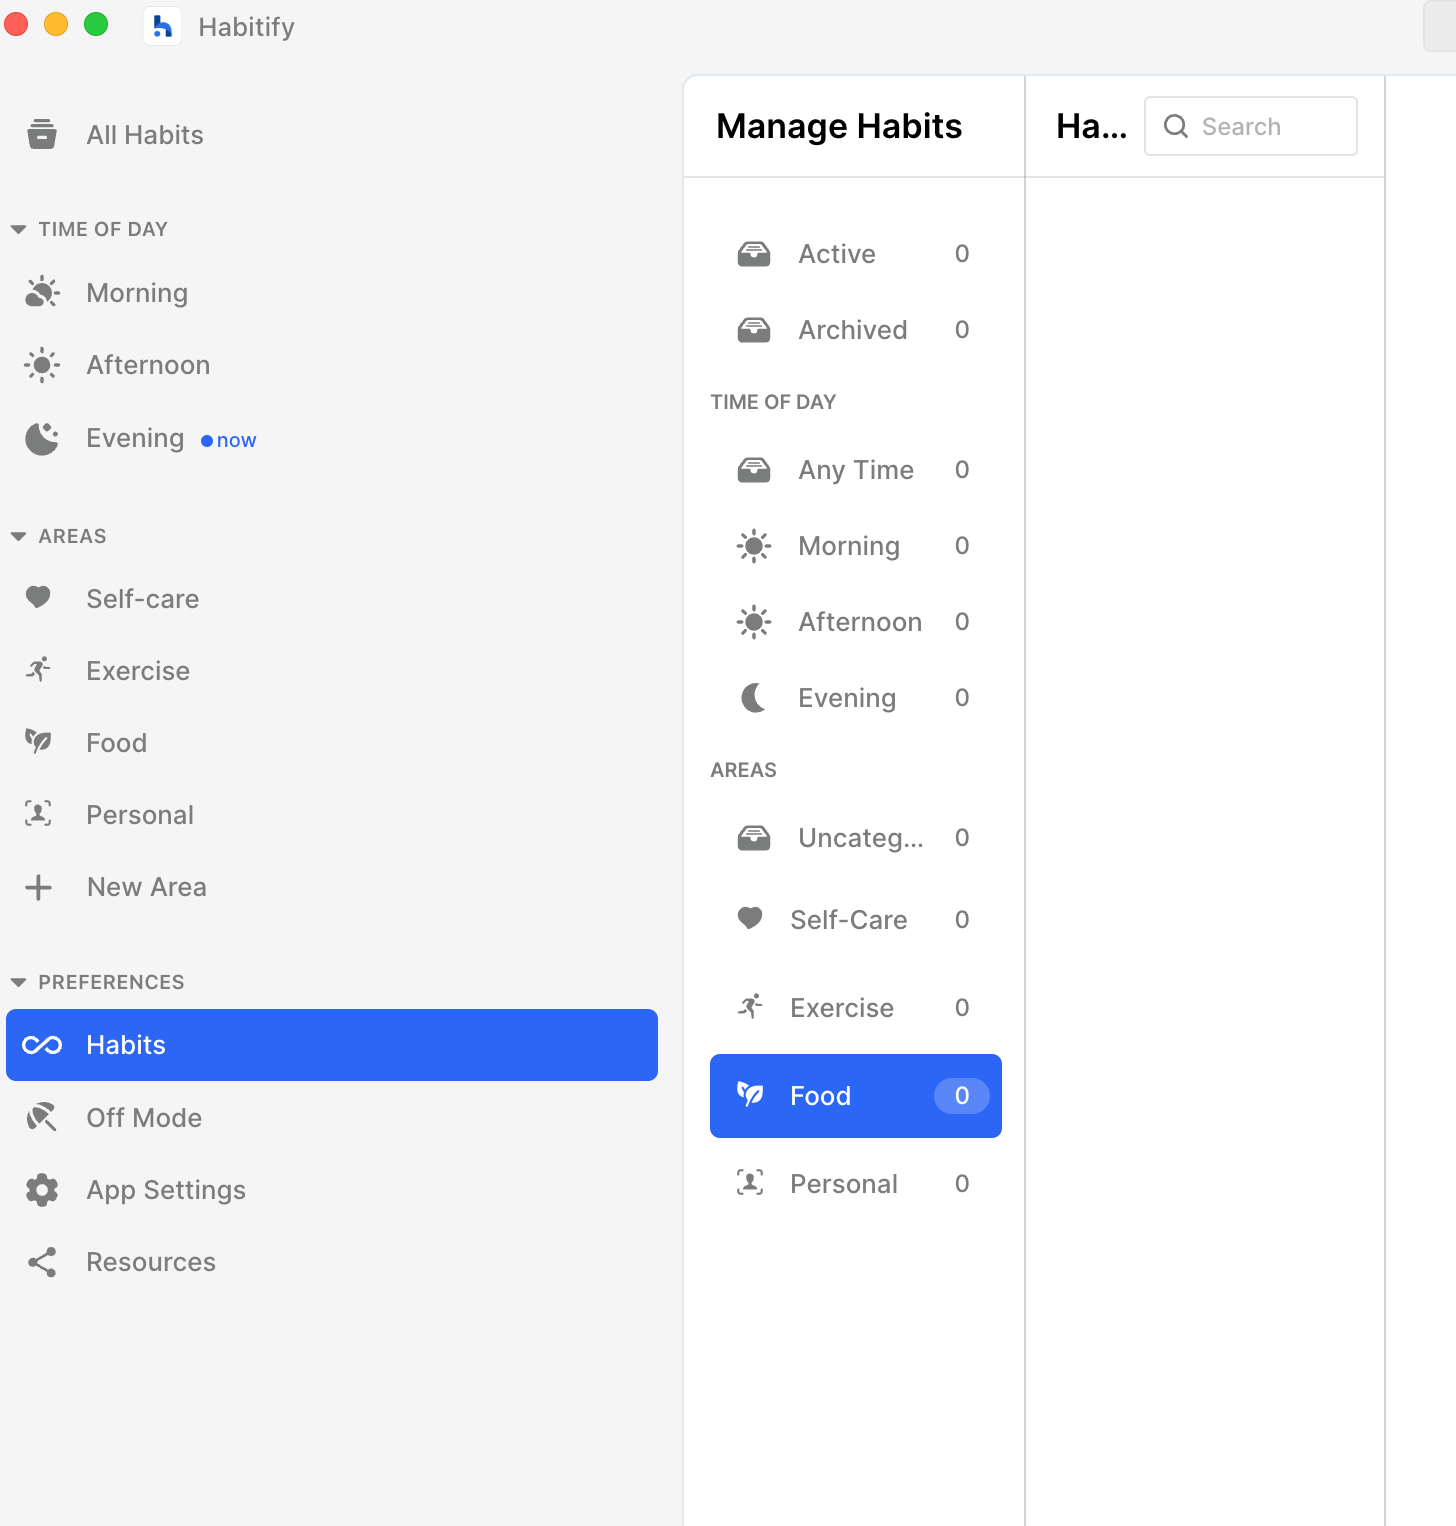
Task: Select Morning in Manage Habits list
Action: tap(856, 546)
